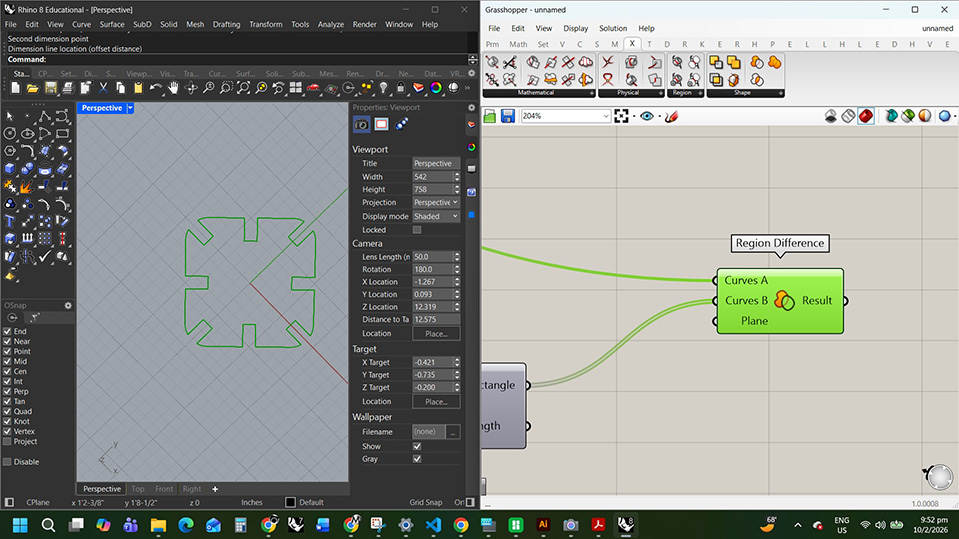
Task: Click red shaded preview icon in Grasshopper
Action: [x=865, y=116]
